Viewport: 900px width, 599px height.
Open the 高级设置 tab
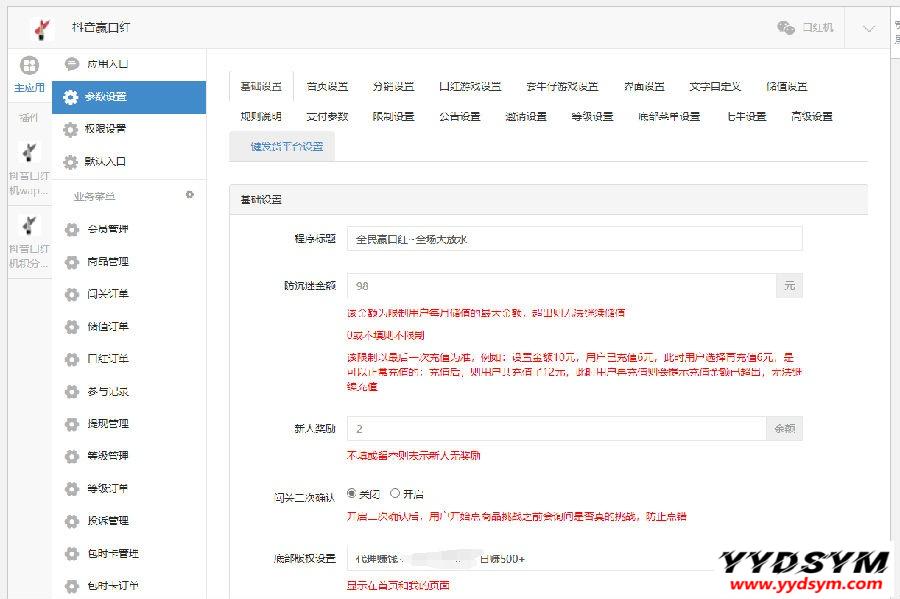click(x=811, y=117)
